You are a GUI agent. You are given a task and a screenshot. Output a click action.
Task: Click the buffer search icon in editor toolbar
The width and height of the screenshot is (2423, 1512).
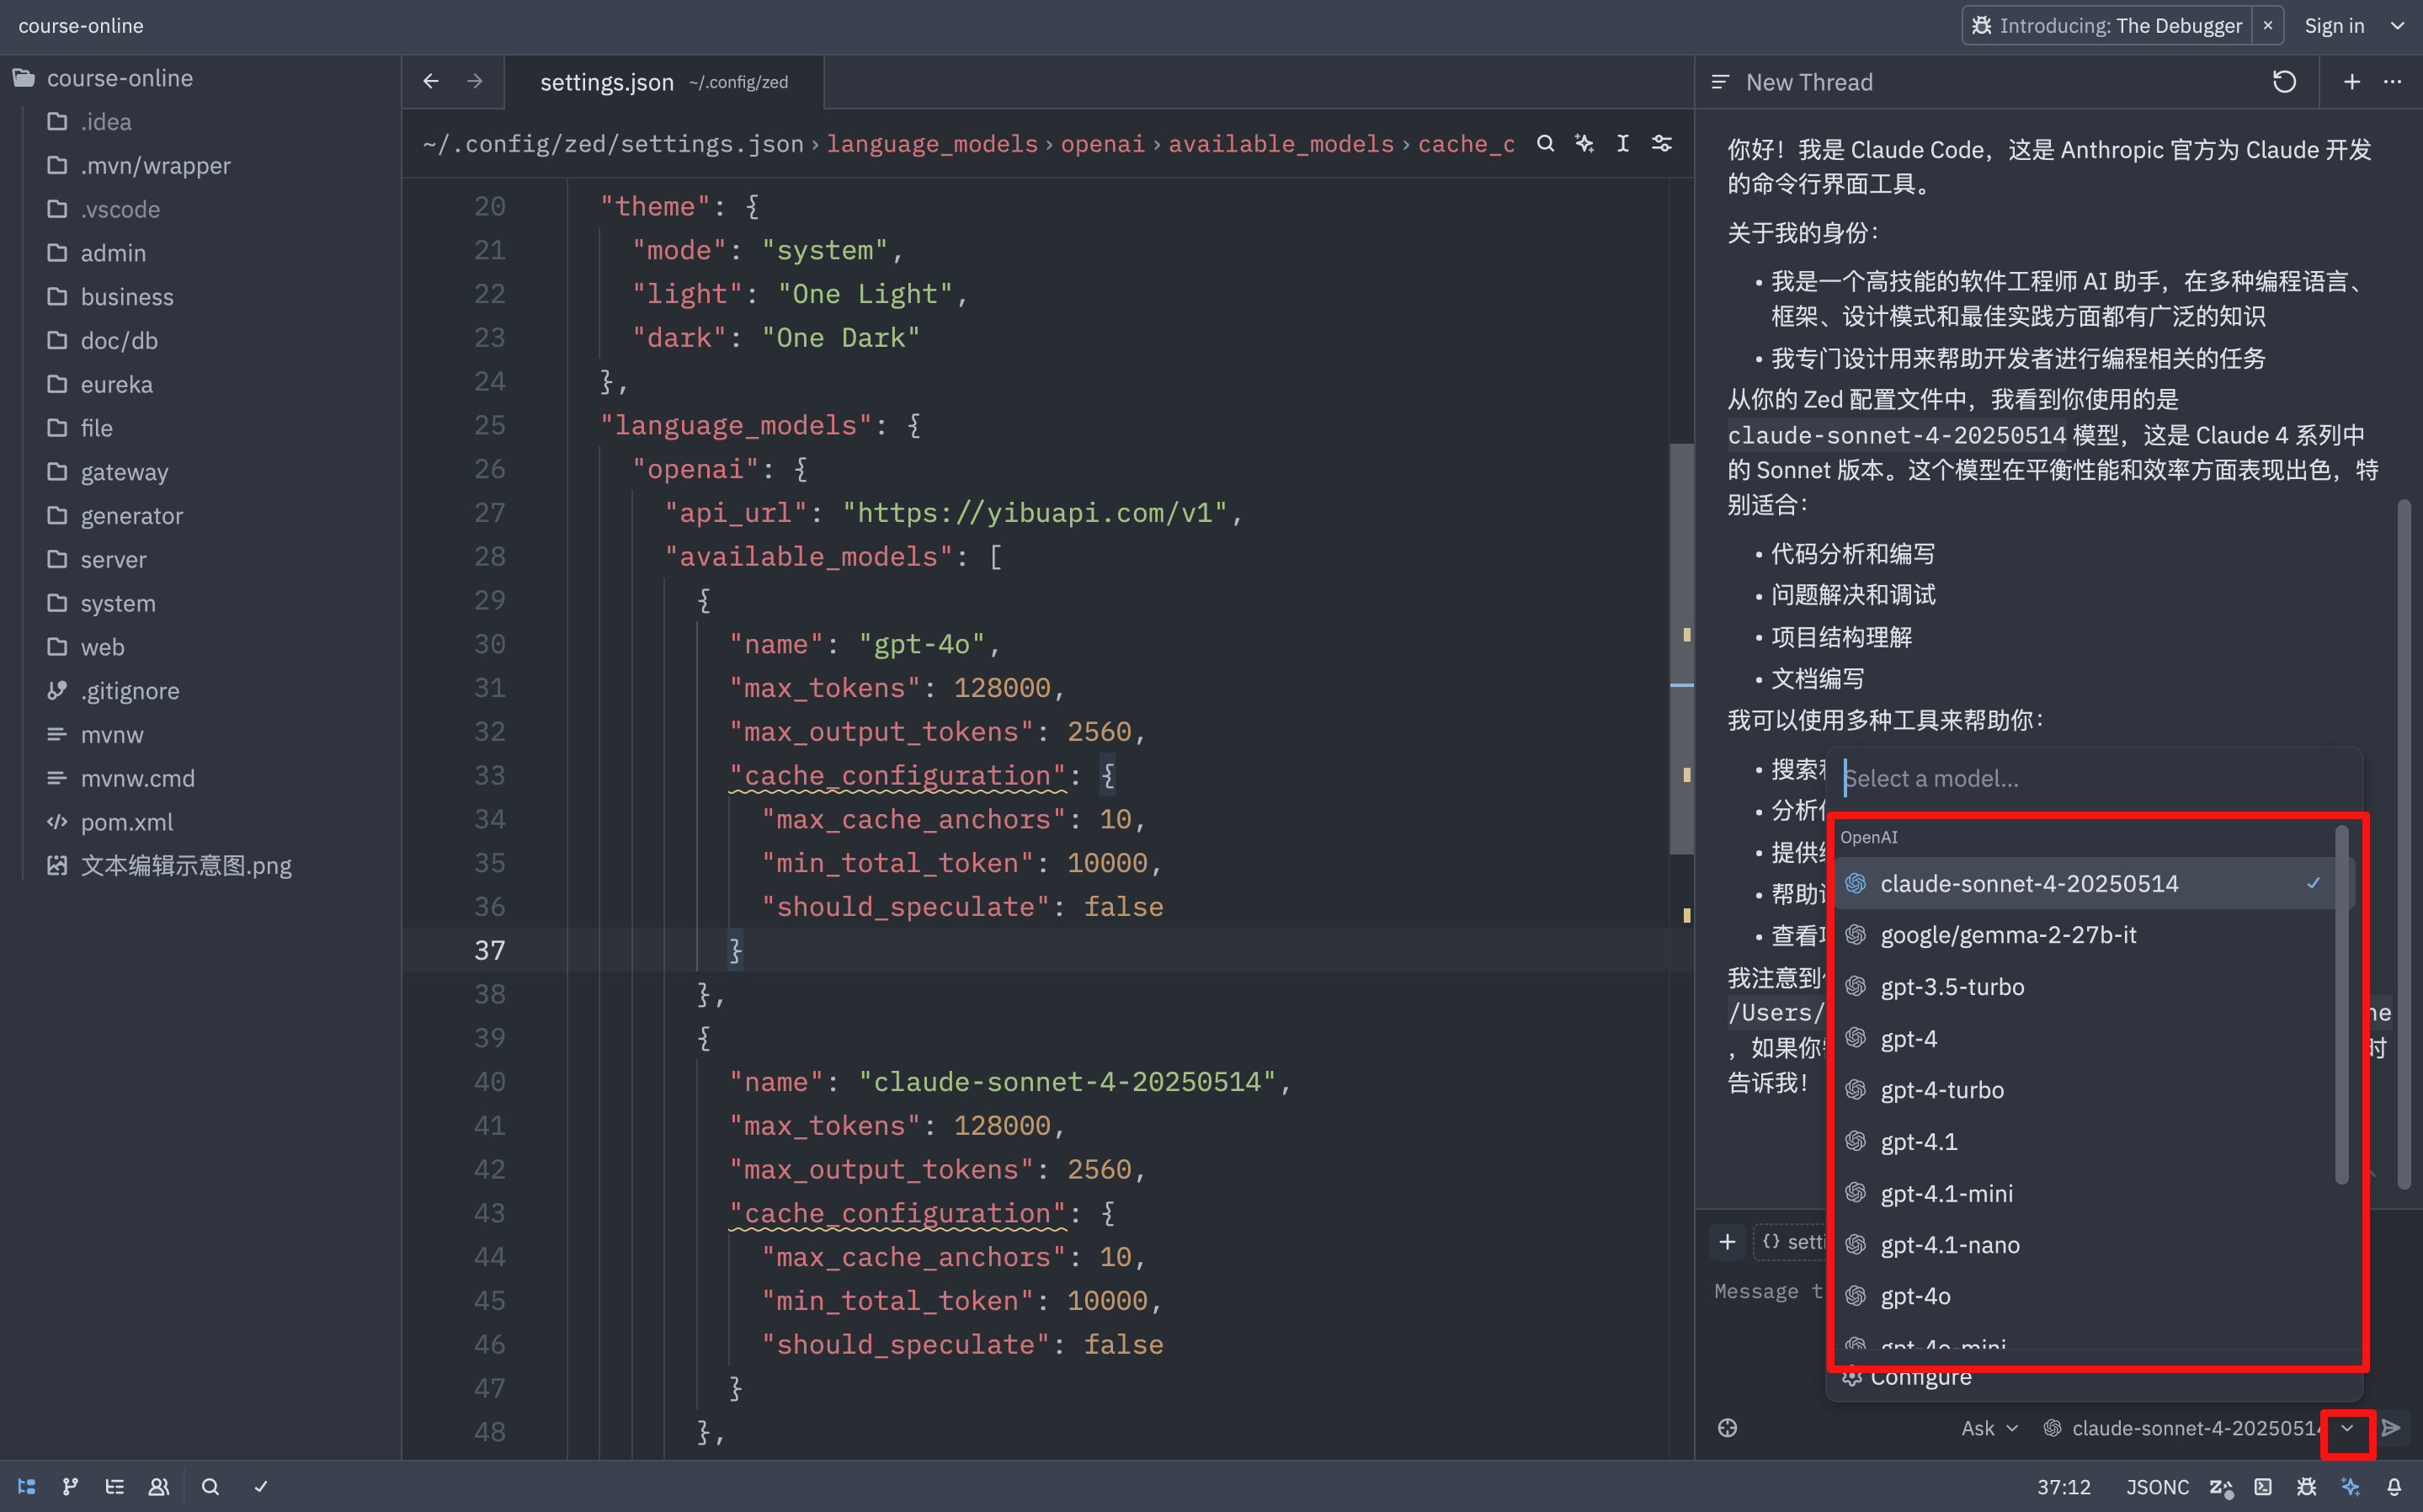(x=1545, y=143)
